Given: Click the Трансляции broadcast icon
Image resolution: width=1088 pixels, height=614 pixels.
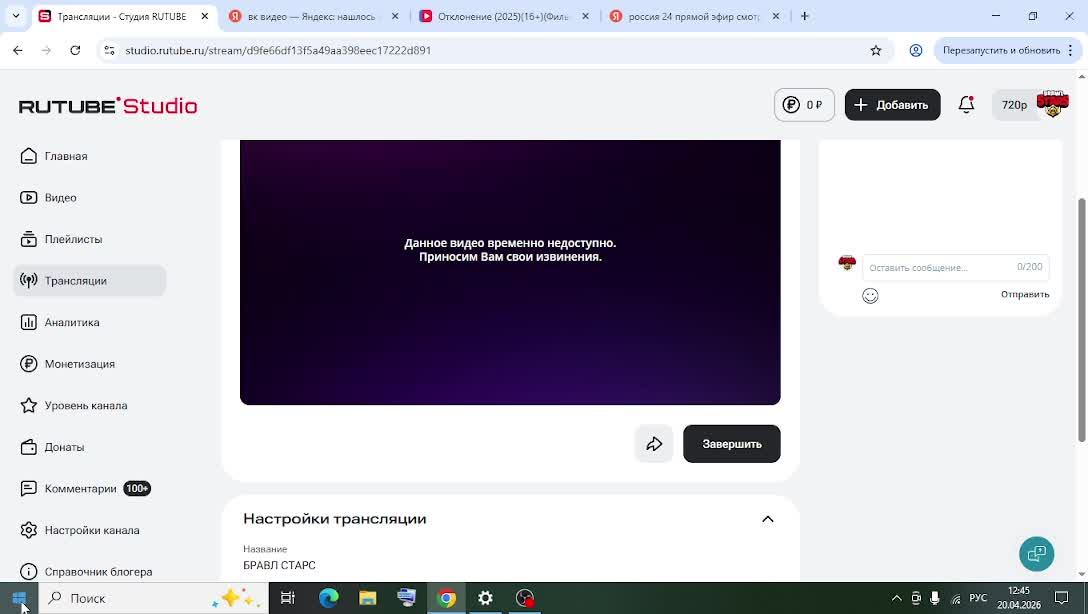Looking at the screenshot, I should point(28,281).
